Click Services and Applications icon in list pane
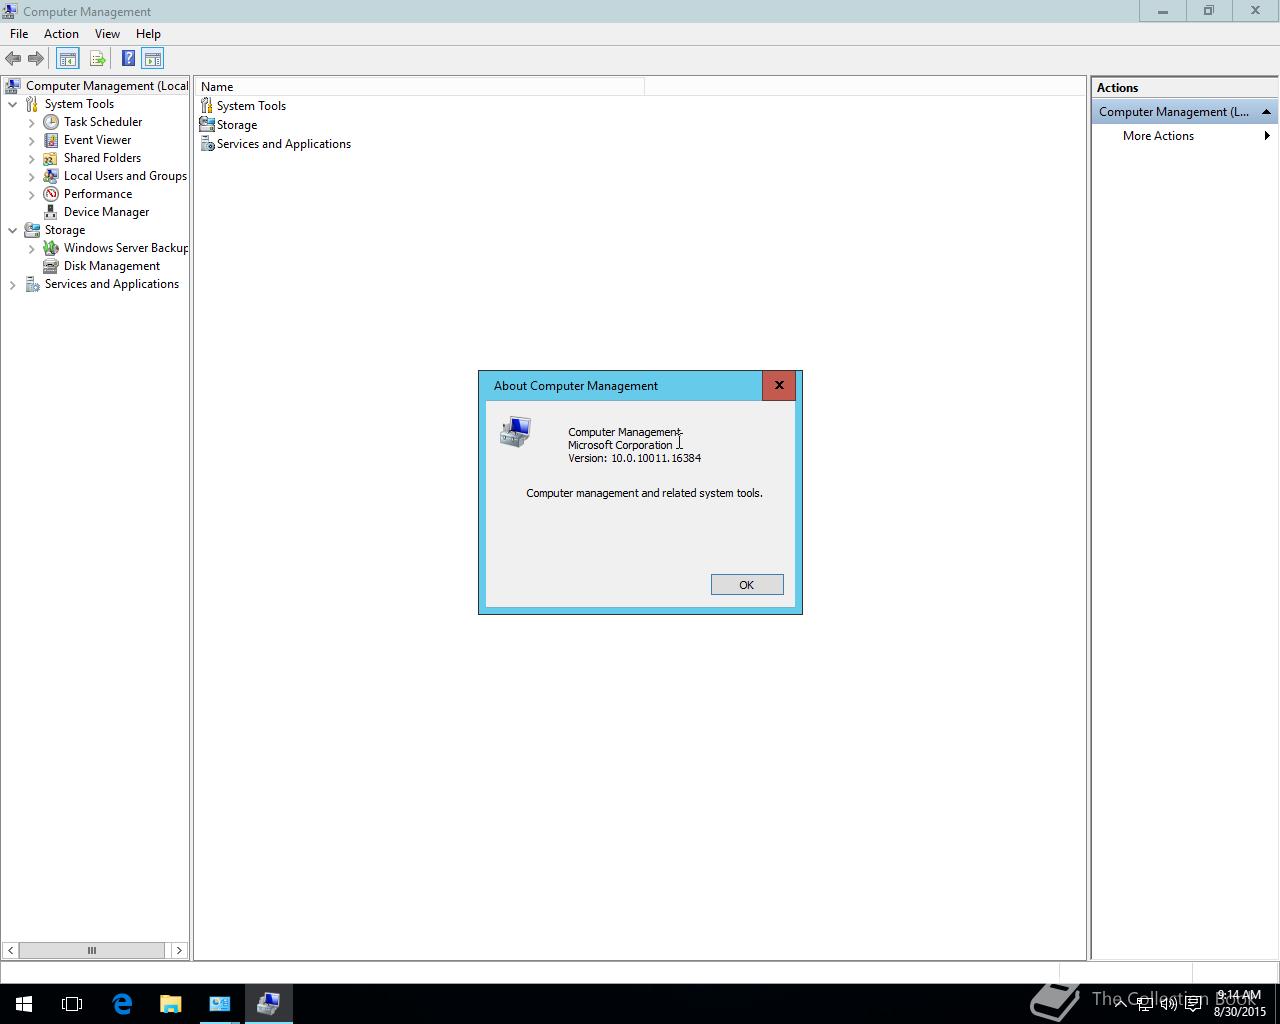The width and height of the screenshot is (1280, 1024). [207, 144]
